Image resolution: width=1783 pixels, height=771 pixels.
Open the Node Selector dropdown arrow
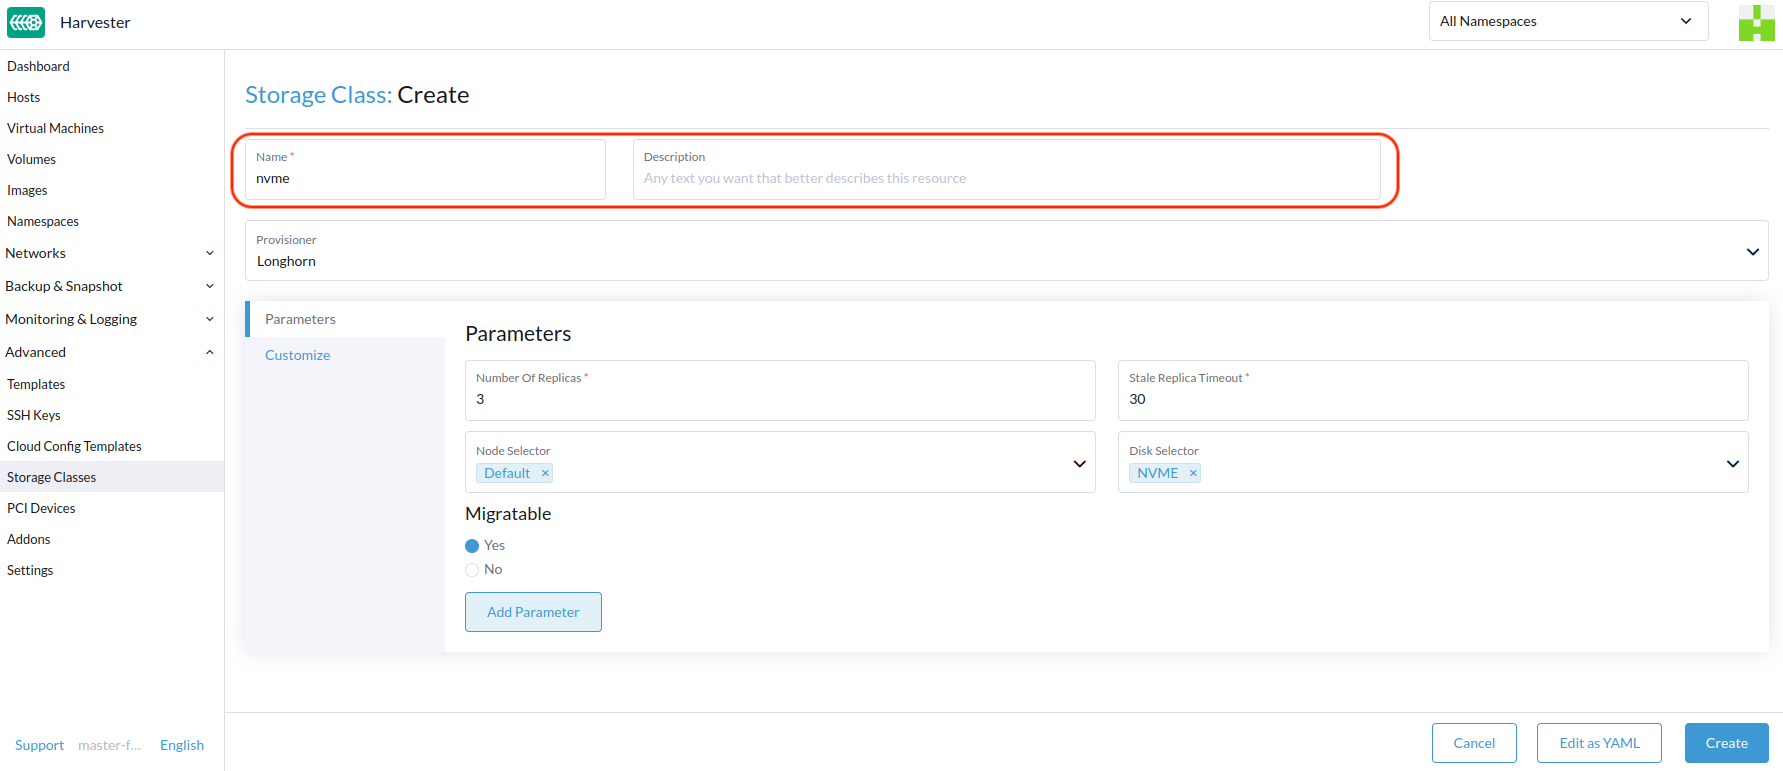1079,463
